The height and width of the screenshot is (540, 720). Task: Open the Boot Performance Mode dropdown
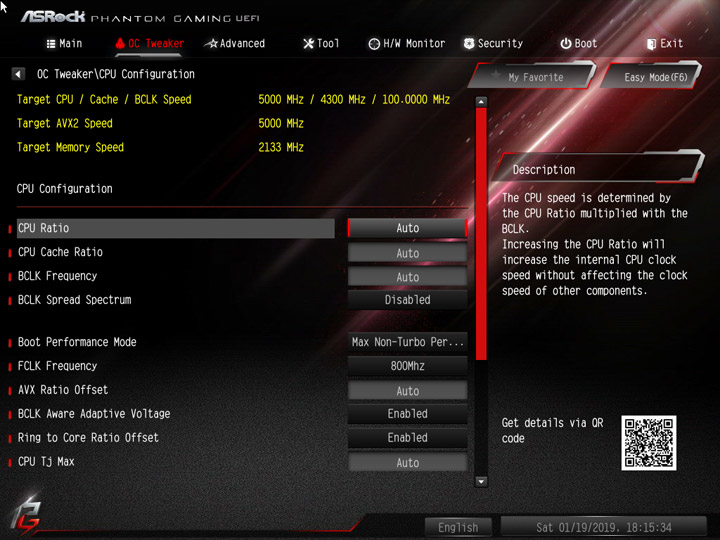tap(408, 342)
